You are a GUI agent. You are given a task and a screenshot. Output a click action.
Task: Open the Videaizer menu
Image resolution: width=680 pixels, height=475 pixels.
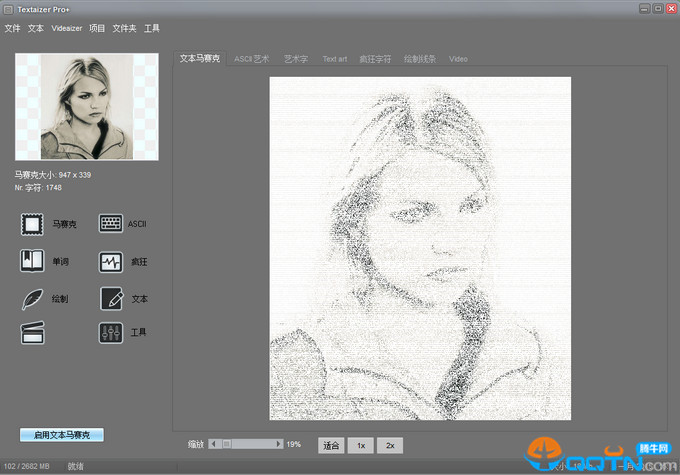coord(67,29)
